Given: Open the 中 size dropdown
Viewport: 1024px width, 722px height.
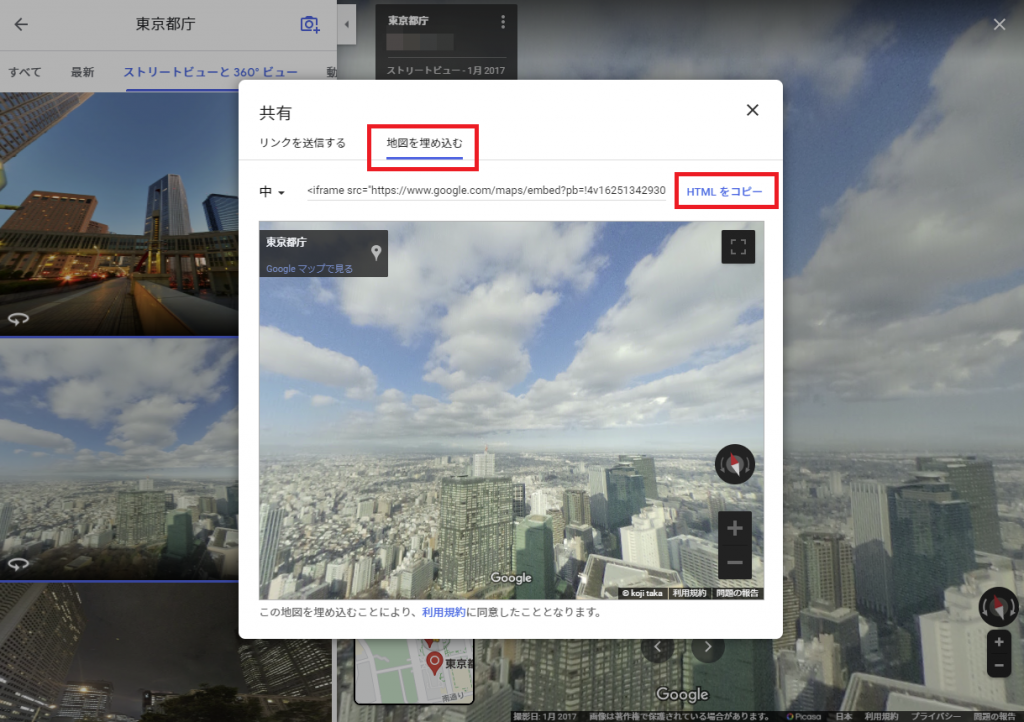Looking at the screenshot, I should [x=272, y=192].
